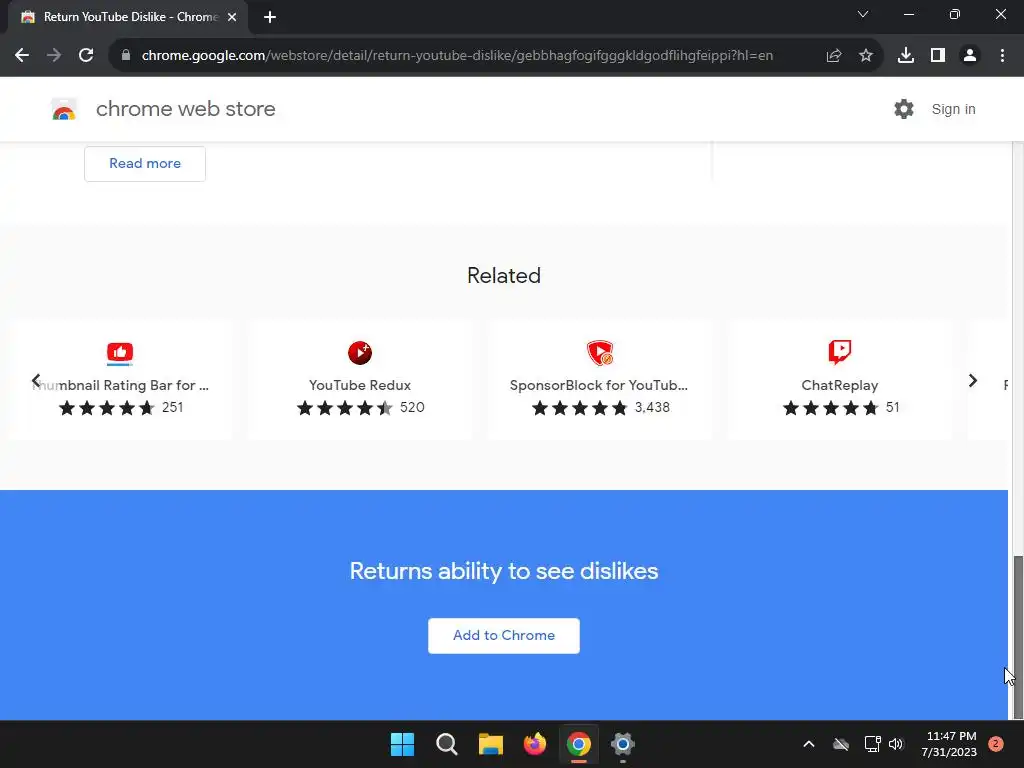
Task: Open the YouTube Redux extension title
Action: [360, 385]
